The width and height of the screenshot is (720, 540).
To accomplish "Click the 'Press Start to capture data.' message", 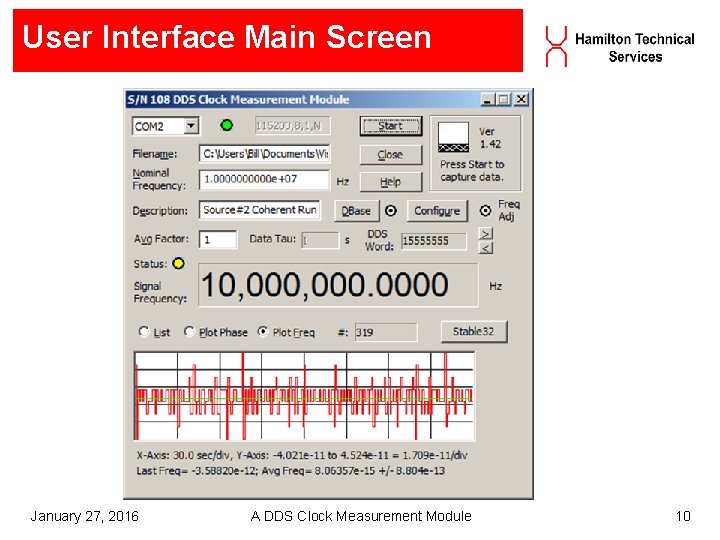I will 472,171.
